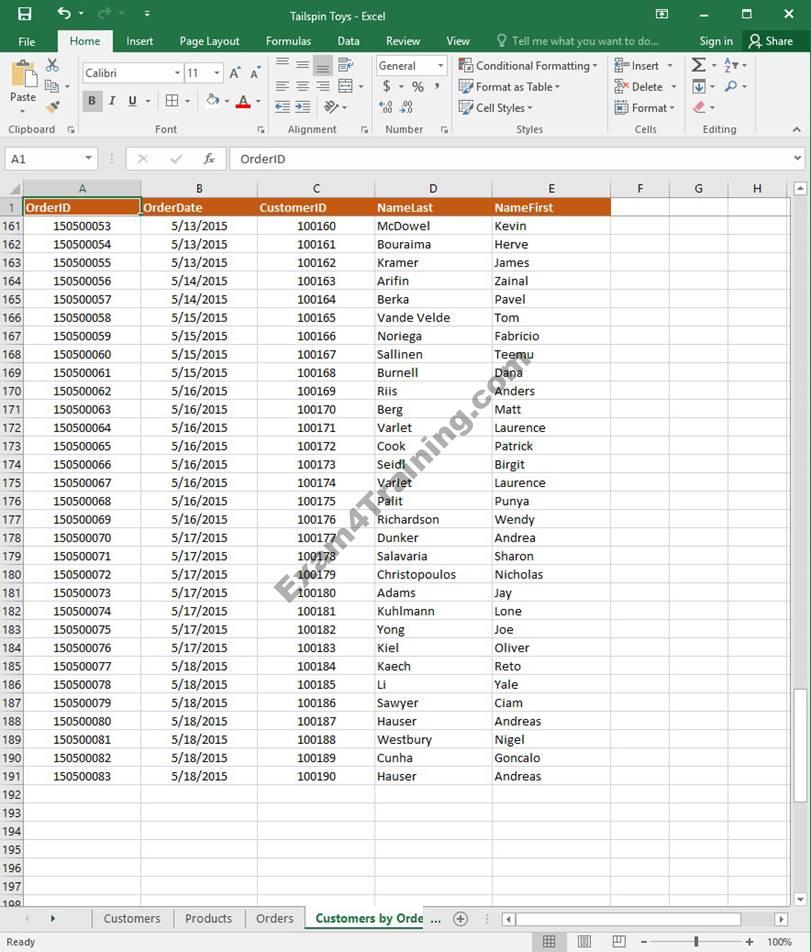Viewport: 811px width, 952px height.
Task: Open the Calibri font name dropdown
Action: click(177, 73)
